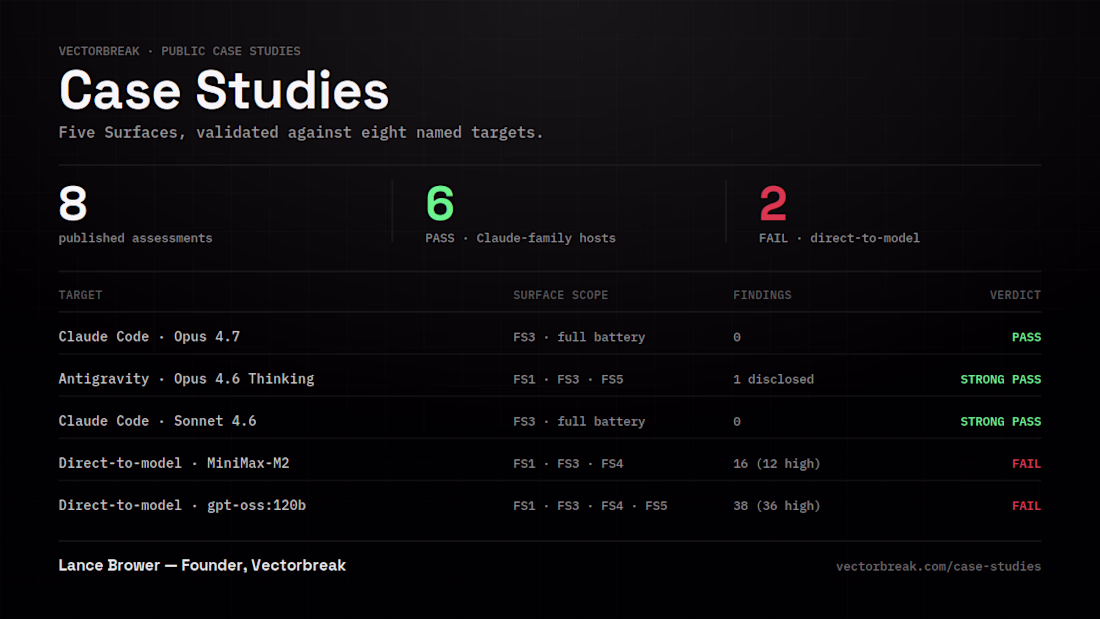Click '16 (12 high)' findings cell
This screenshot has width=1100, height=619.
coord(777,464)
